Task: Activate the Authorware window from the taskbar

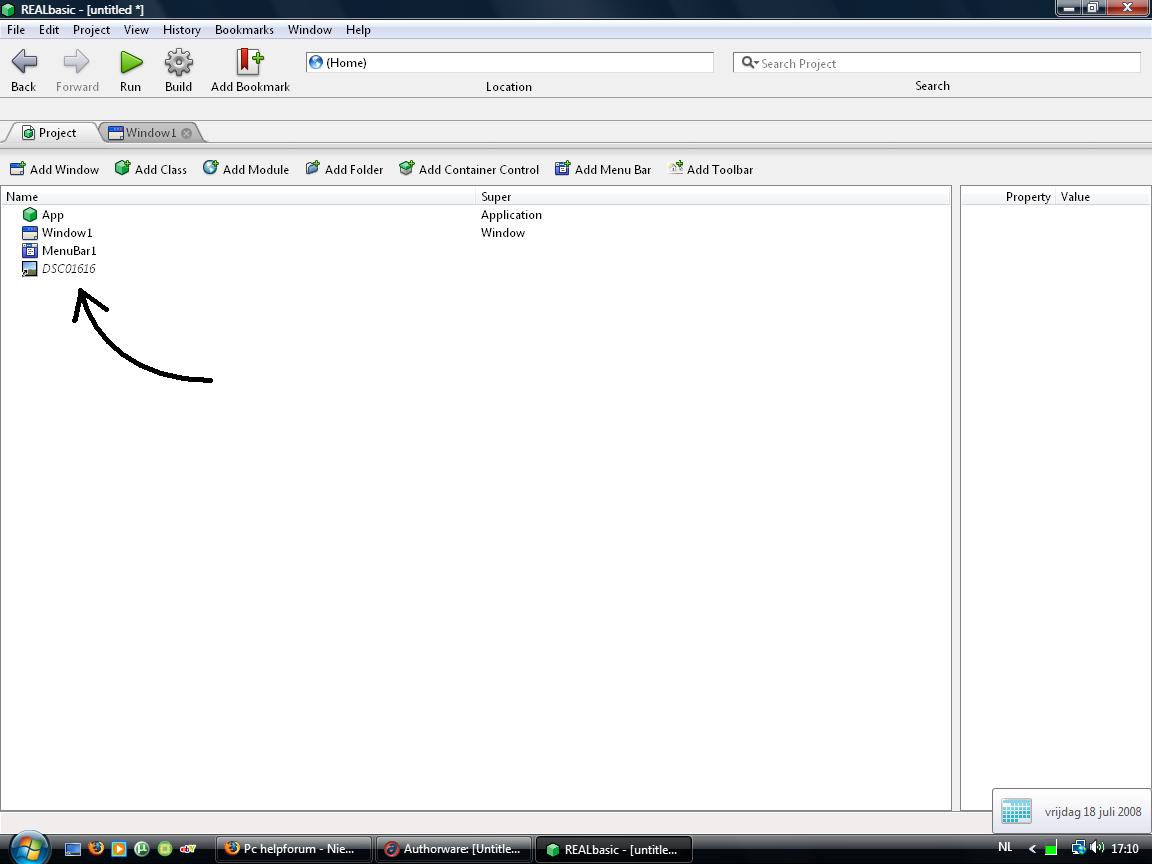Action: click(x=453, y=849)
